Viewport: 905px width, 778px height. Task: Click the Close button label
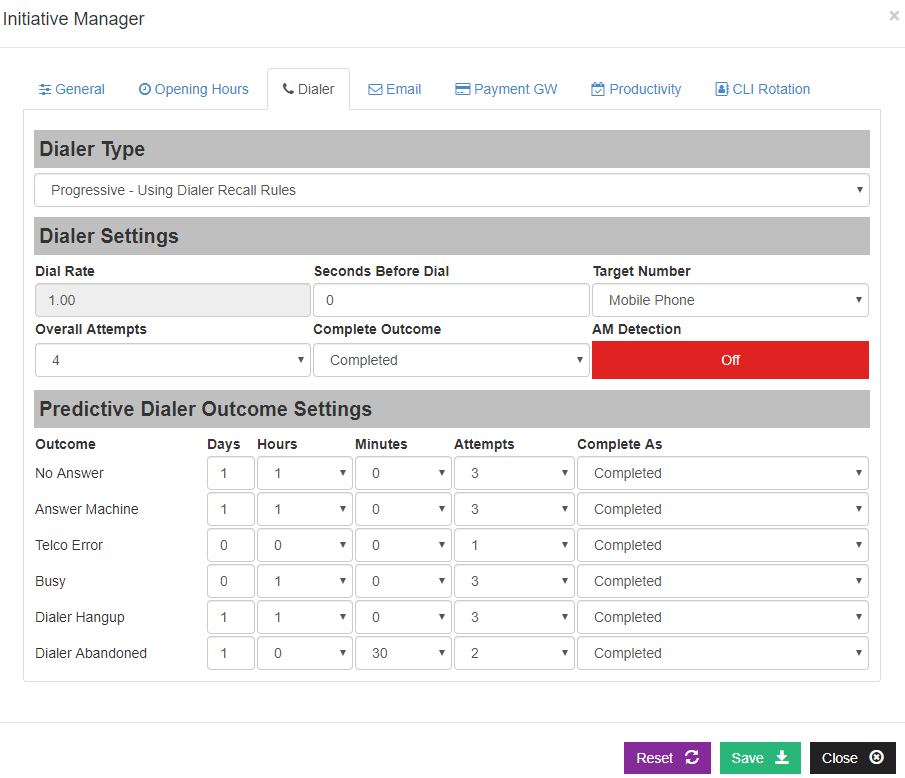[839, 758]
